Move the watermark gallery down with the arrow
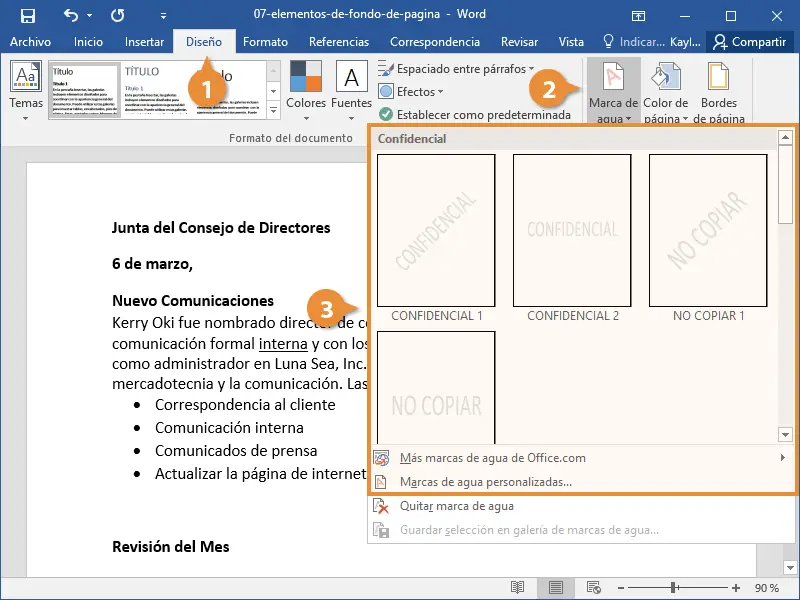 click(785, 435)
